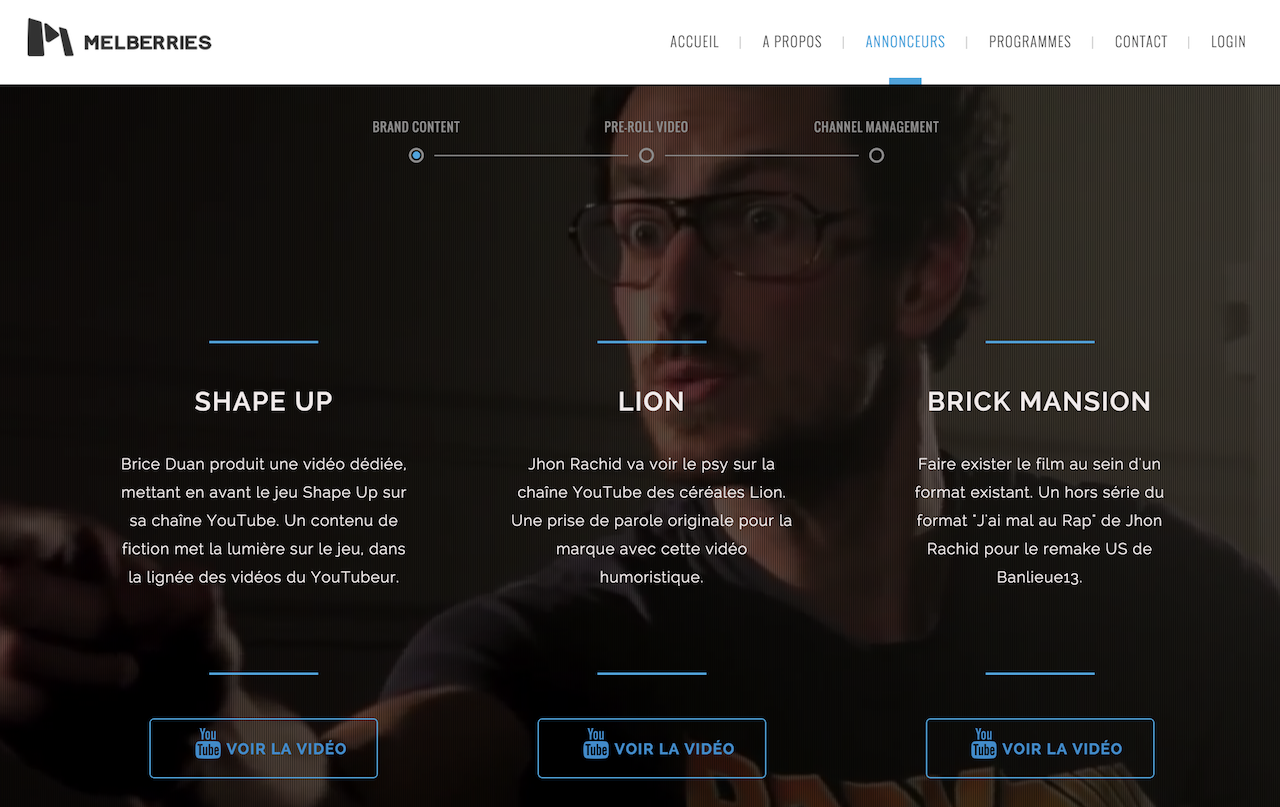Click the Melberries logo icon
The width and height of the screenshot is (1280, 807).
pos(50,38)
